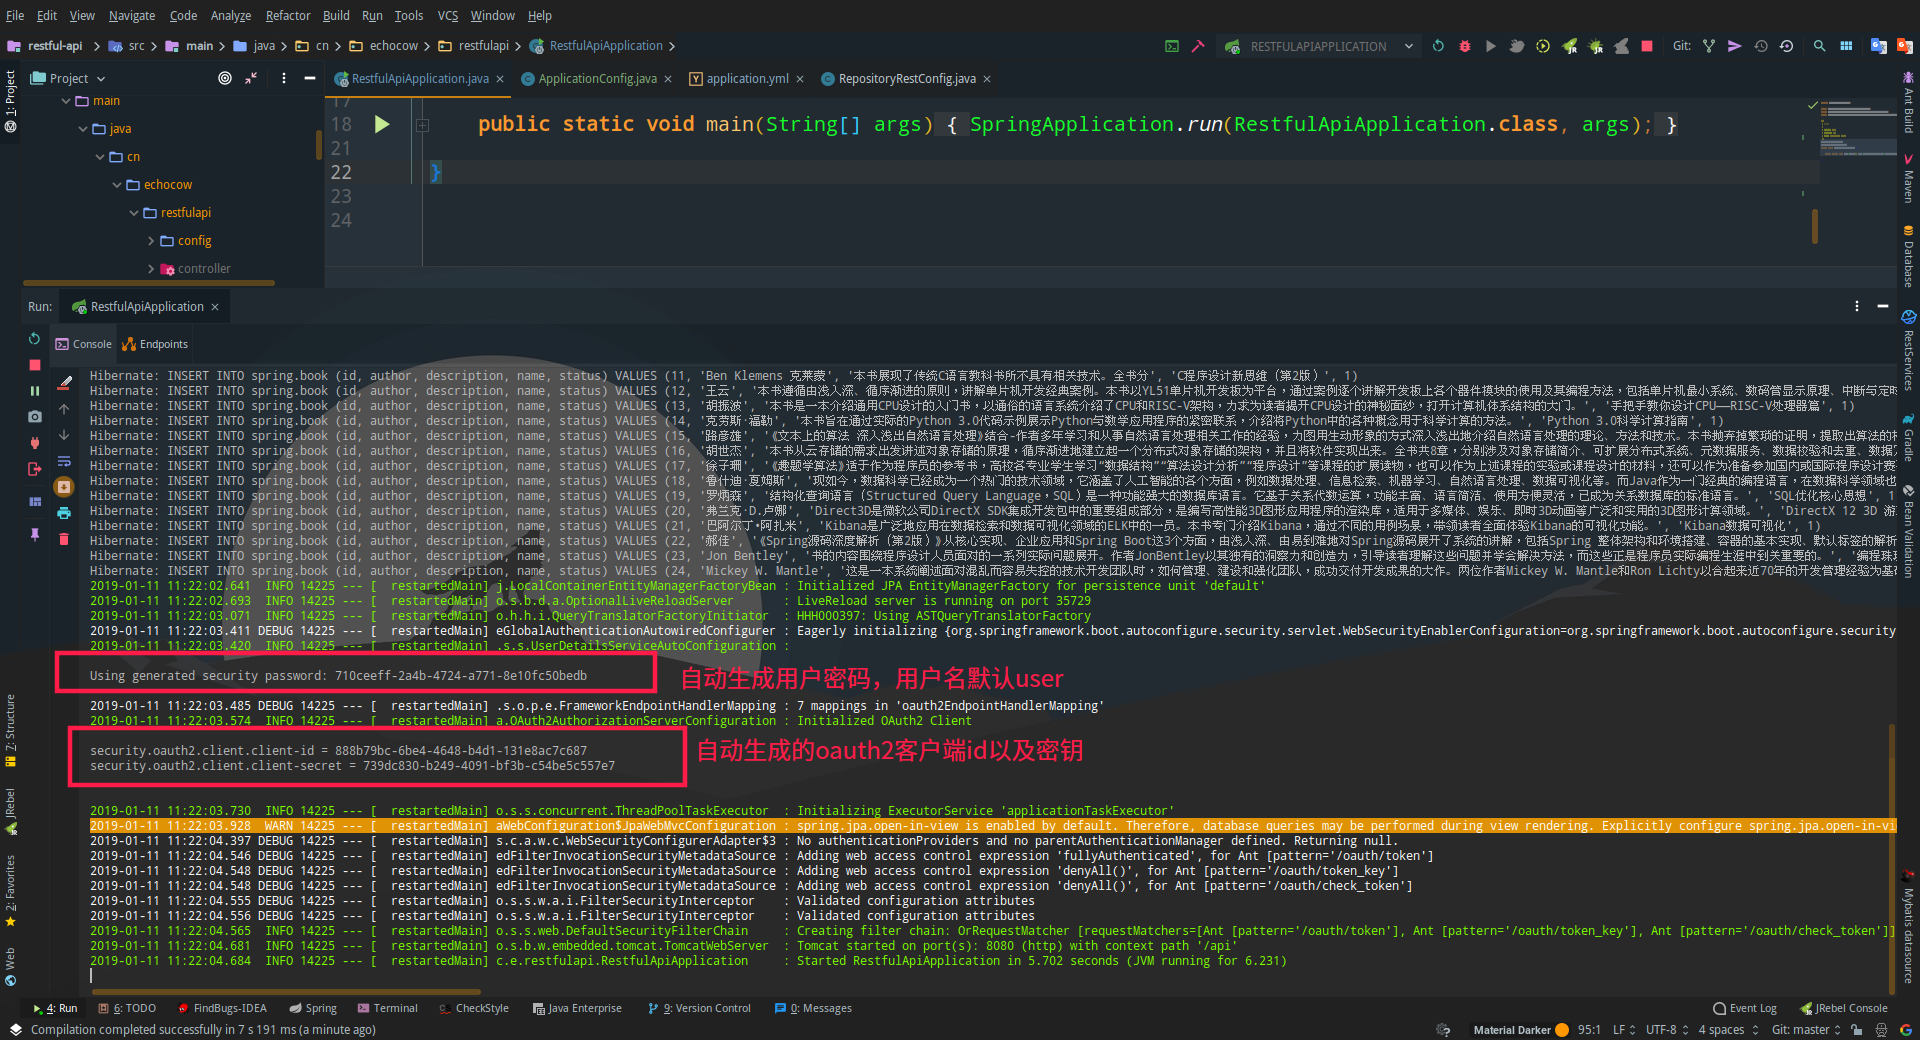Viewport: 1920px width, 1040px height.
Task: Collapse the main folder in tree
Action: coord(66,101)
